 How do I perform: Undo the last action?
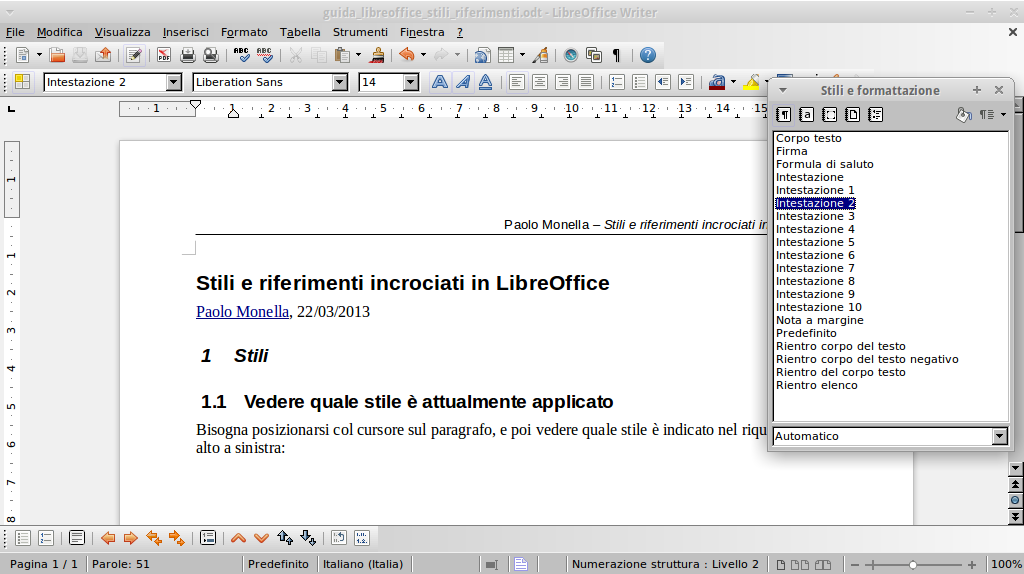coord(407,56)
